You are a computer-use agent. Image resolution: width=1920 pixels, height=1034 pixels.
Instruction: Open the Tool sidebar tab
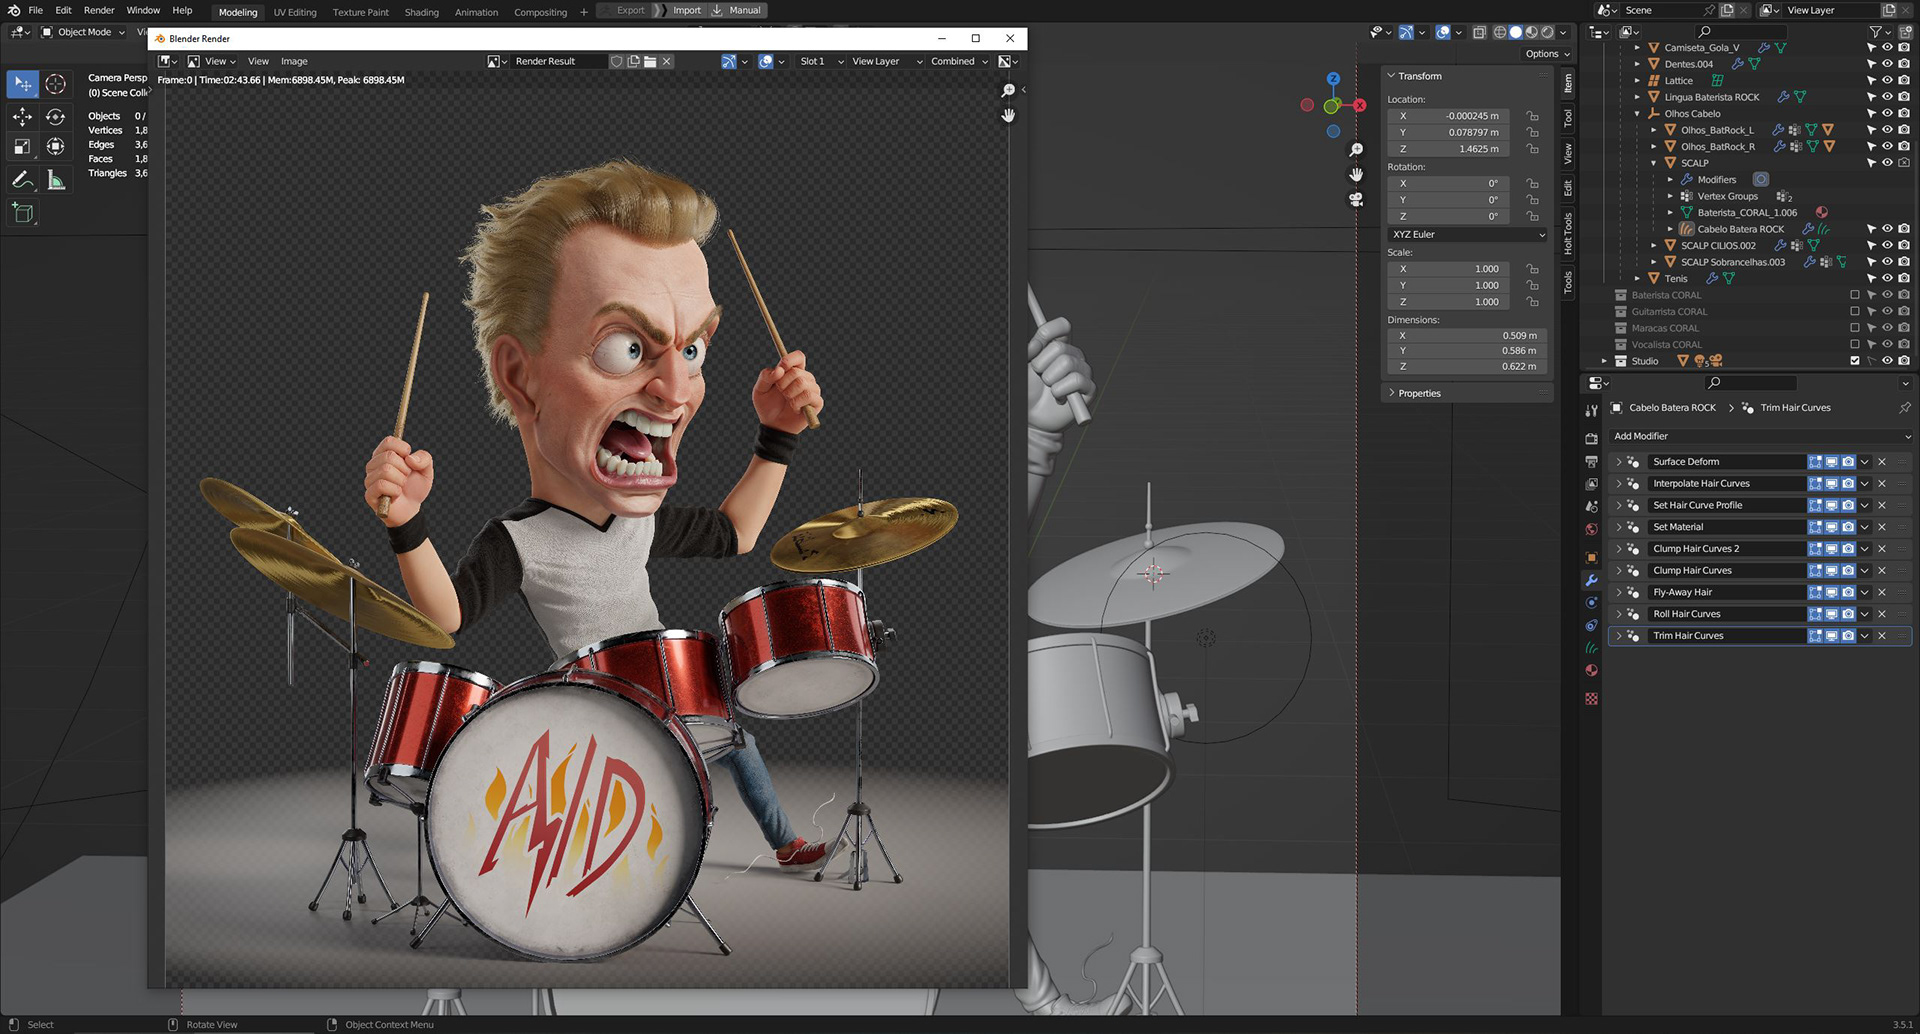[x=1568, y=117]
